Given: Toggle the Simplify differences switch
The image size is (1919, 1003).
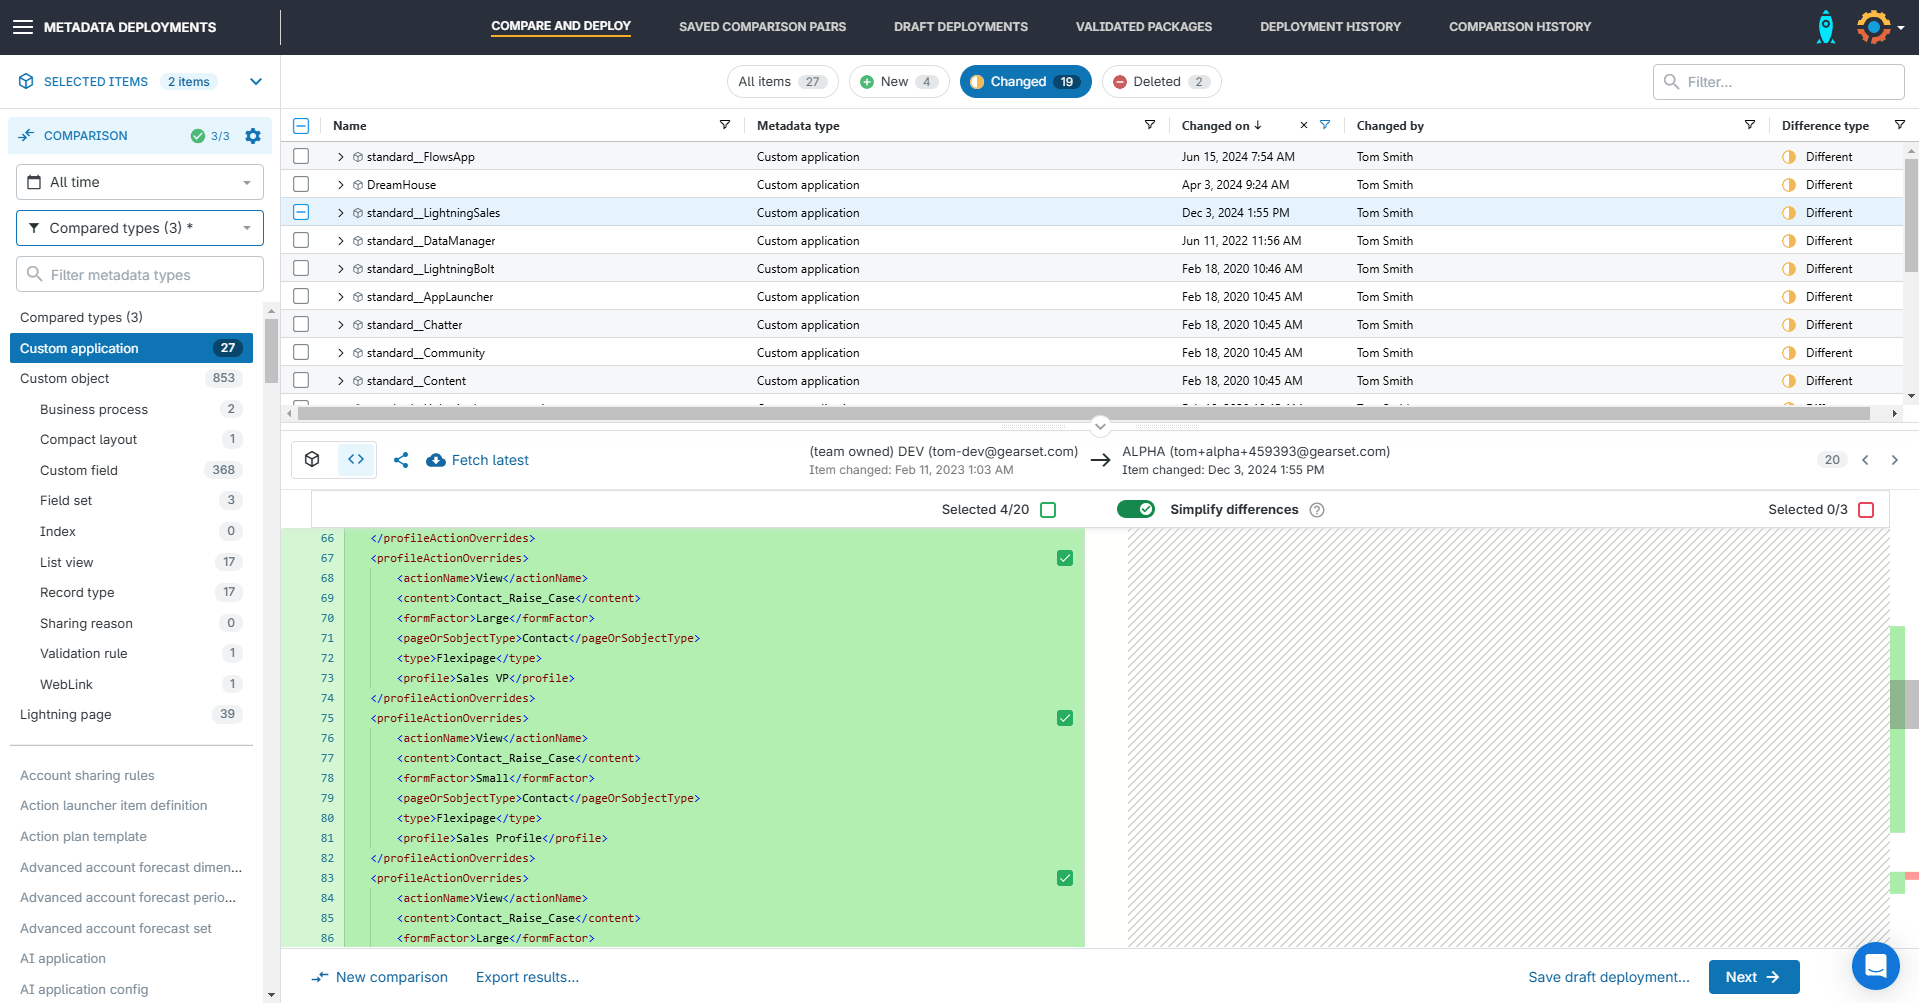Looking at the screenshot, I should pyautogui.click(x=1136, y=509).
